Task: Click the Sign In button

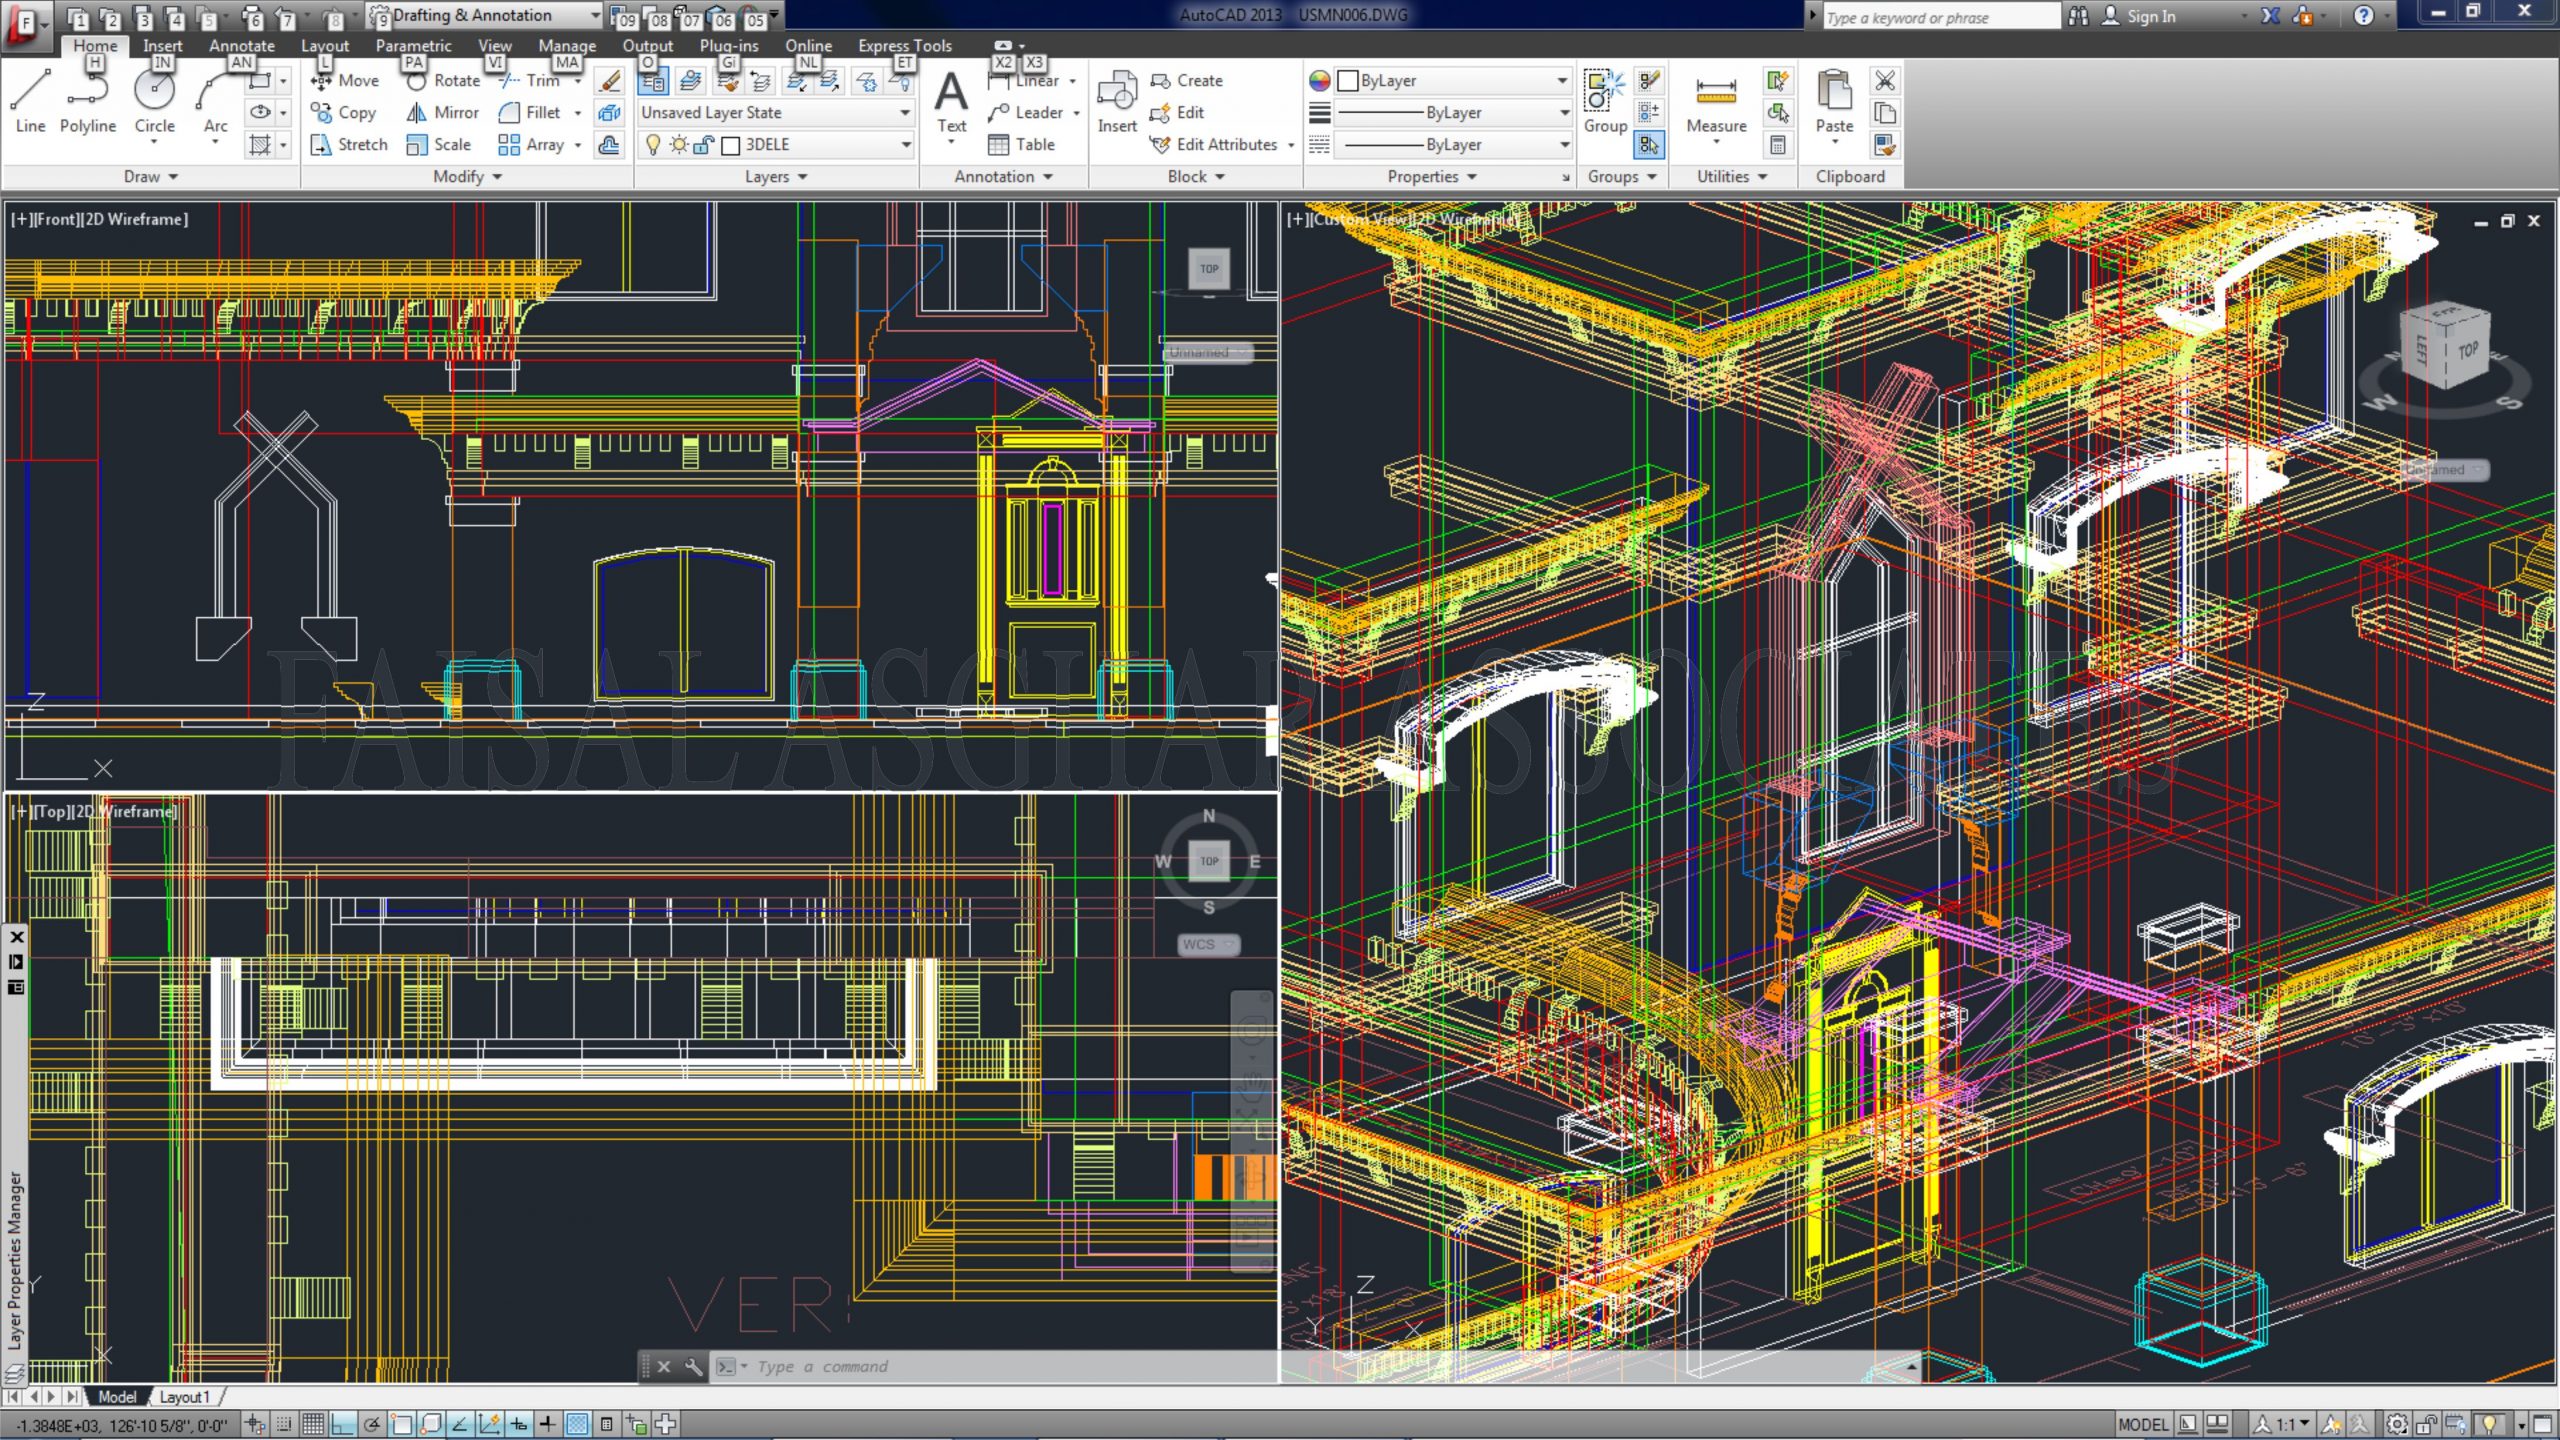Action: click(x=2150, y=16)
